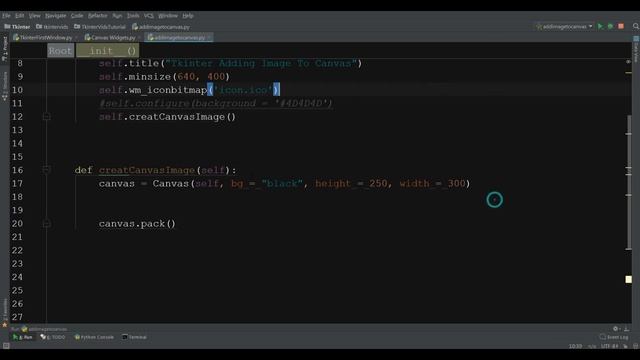Viewport: 640px width, 360px height.
Task: Click the addimagetocanvas.py breadcrumb
Action: (x=161, y=27)
